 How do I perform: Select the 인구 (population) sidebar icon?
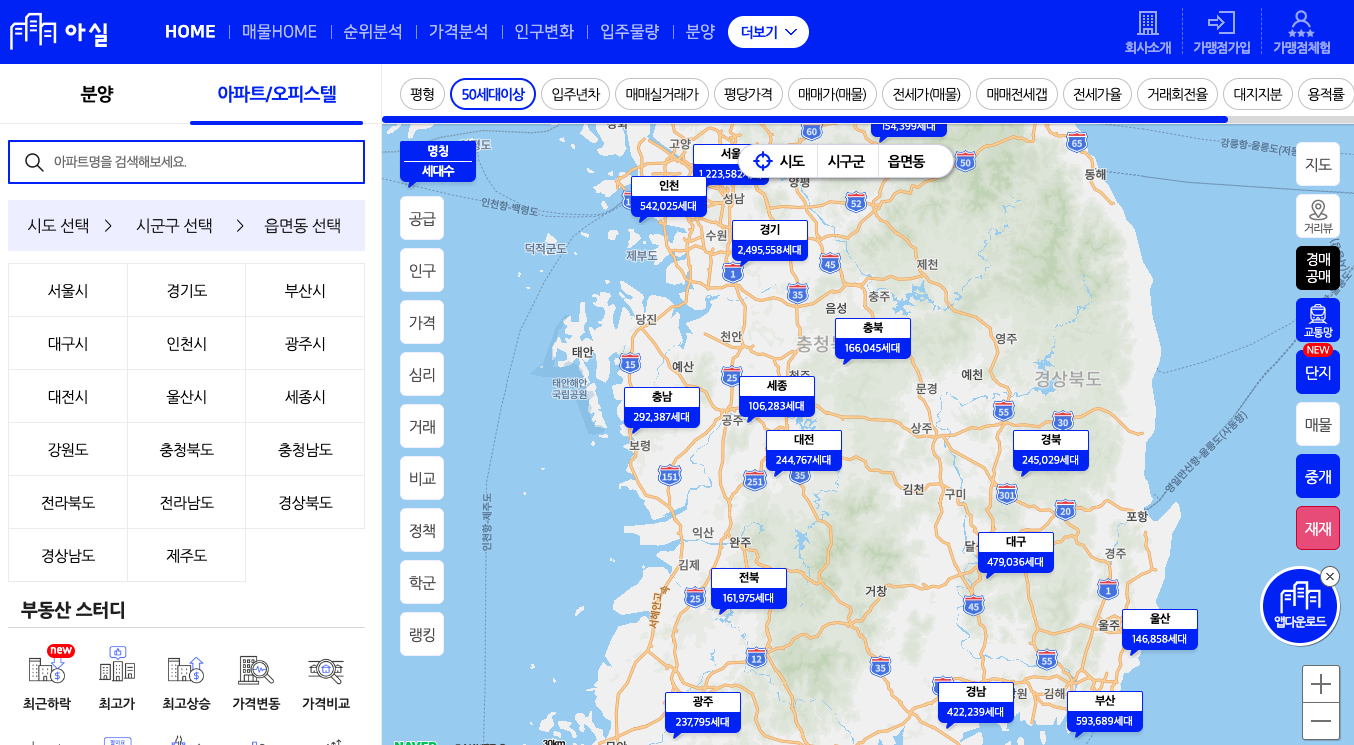(x=421, y=270)
